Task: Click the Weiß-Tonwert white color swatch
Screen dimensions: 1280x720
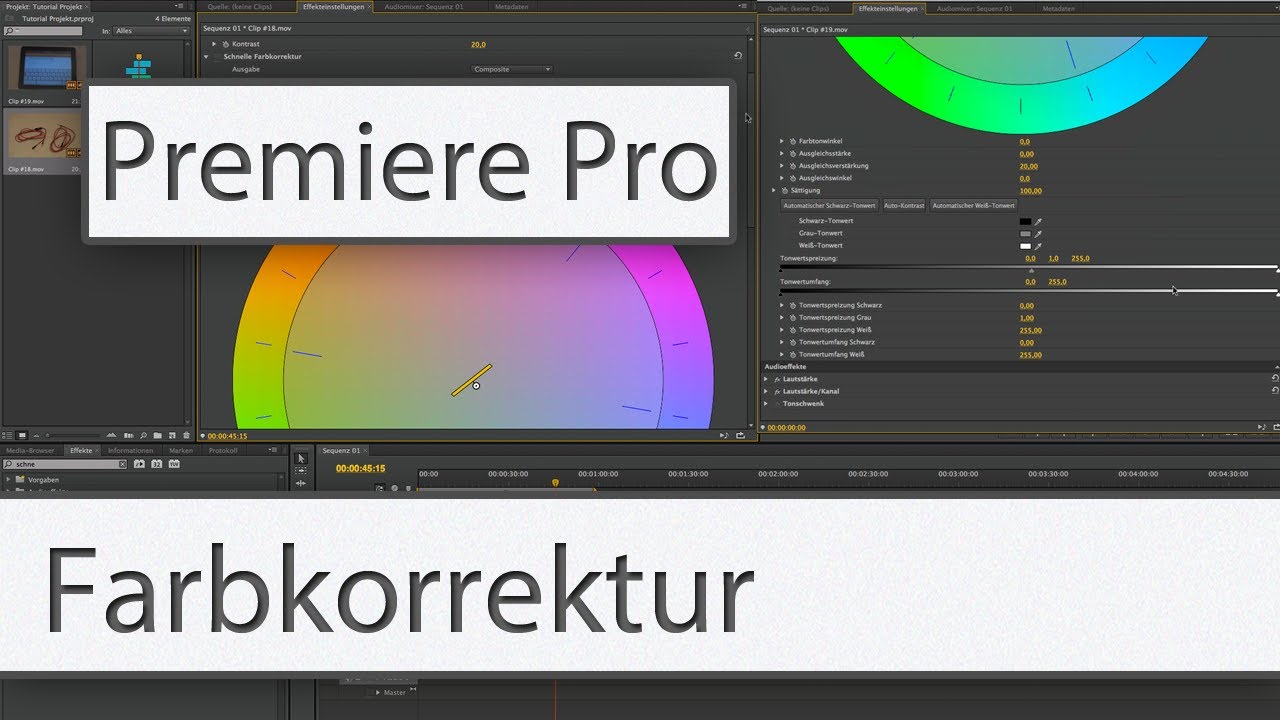Action: [x=1025, y=246]
